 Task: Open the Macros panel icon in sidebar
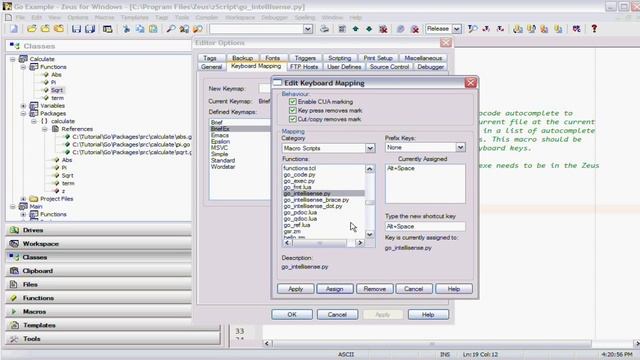pyautogui.click(x=14, y=311)
